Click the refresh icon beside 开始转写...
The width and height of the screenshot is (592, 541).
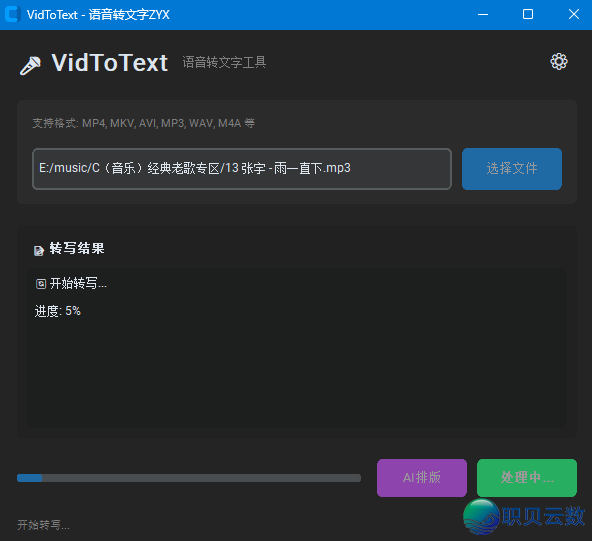click(41, 284)
